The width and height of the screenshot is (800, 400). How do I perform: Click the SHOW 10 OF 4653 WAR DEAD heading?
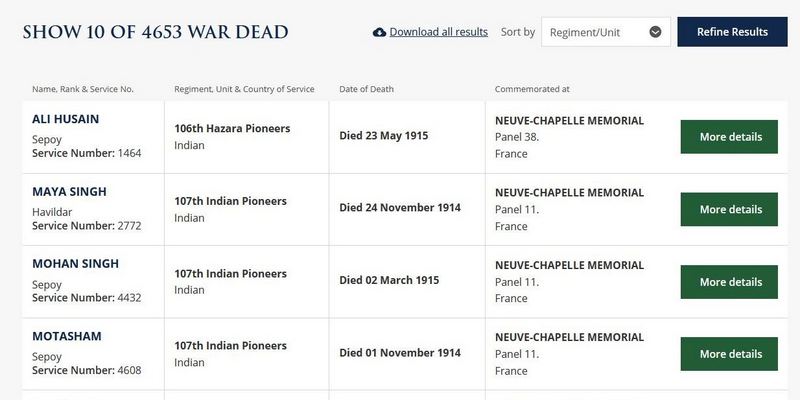coord(155,32)
